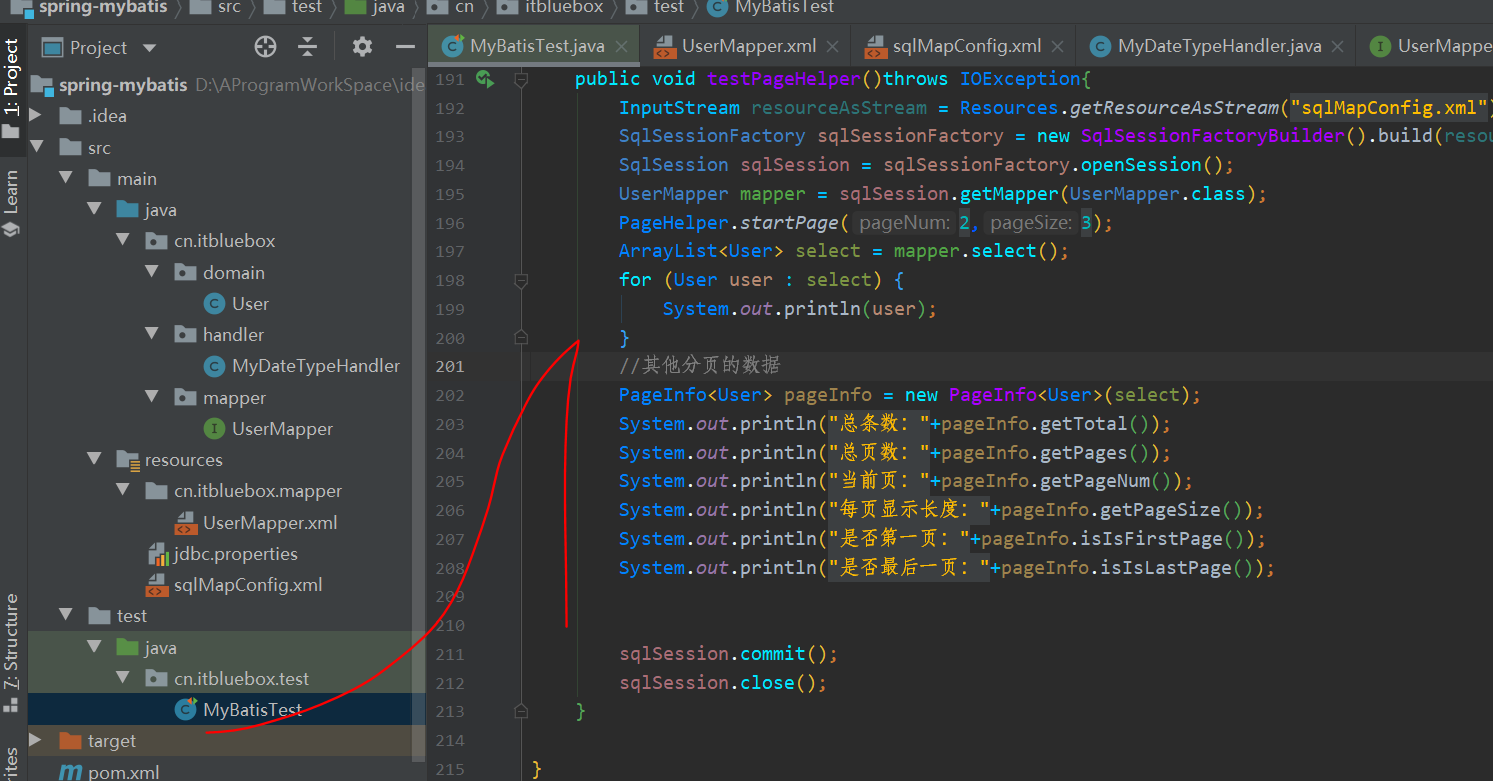Collapse the src folder
The height and width of the screenshot is (781, 1493).
coord(38,147)
